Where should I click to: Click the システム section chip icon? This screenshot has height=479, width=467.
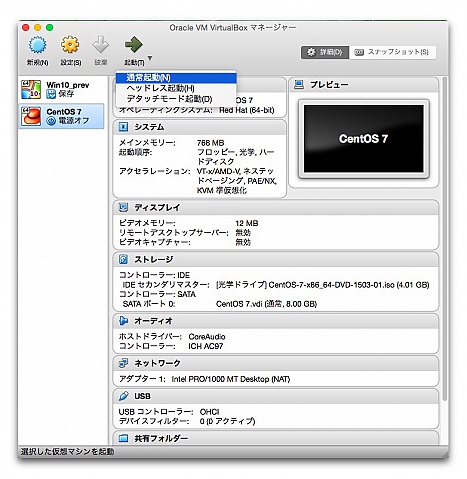tap(123, 127)
